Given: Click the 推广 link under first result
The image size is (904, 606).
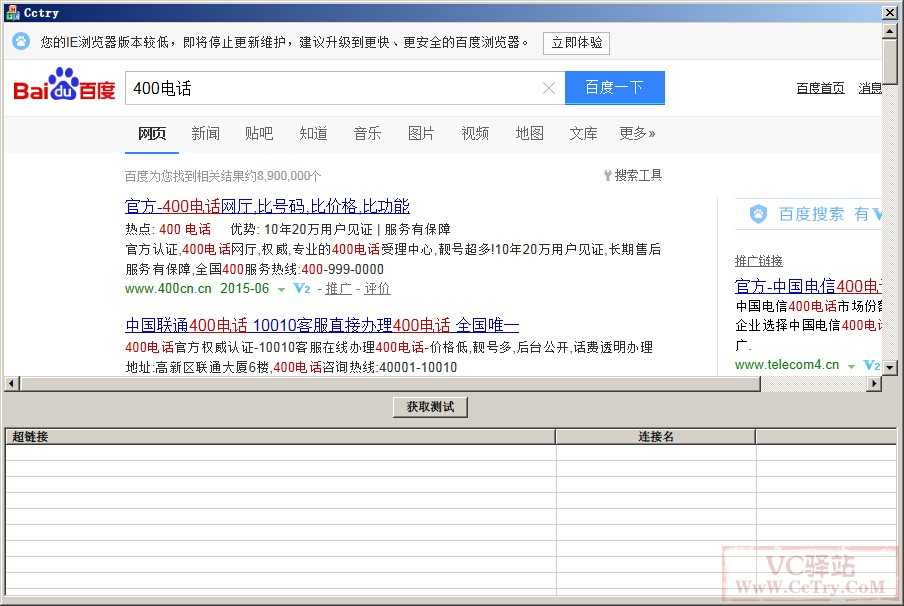Looking at the screenshot, I should click(x=338, y=288).
